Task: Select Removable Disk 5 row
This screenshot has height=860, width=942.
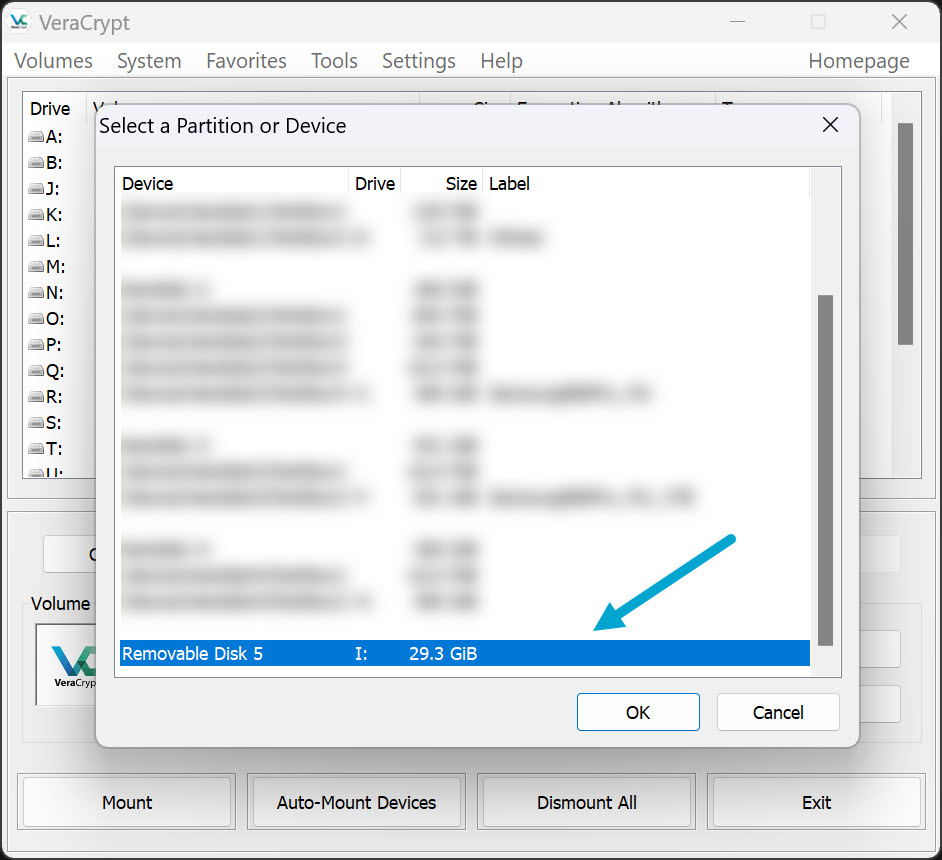Action: [x=464, y=654]
